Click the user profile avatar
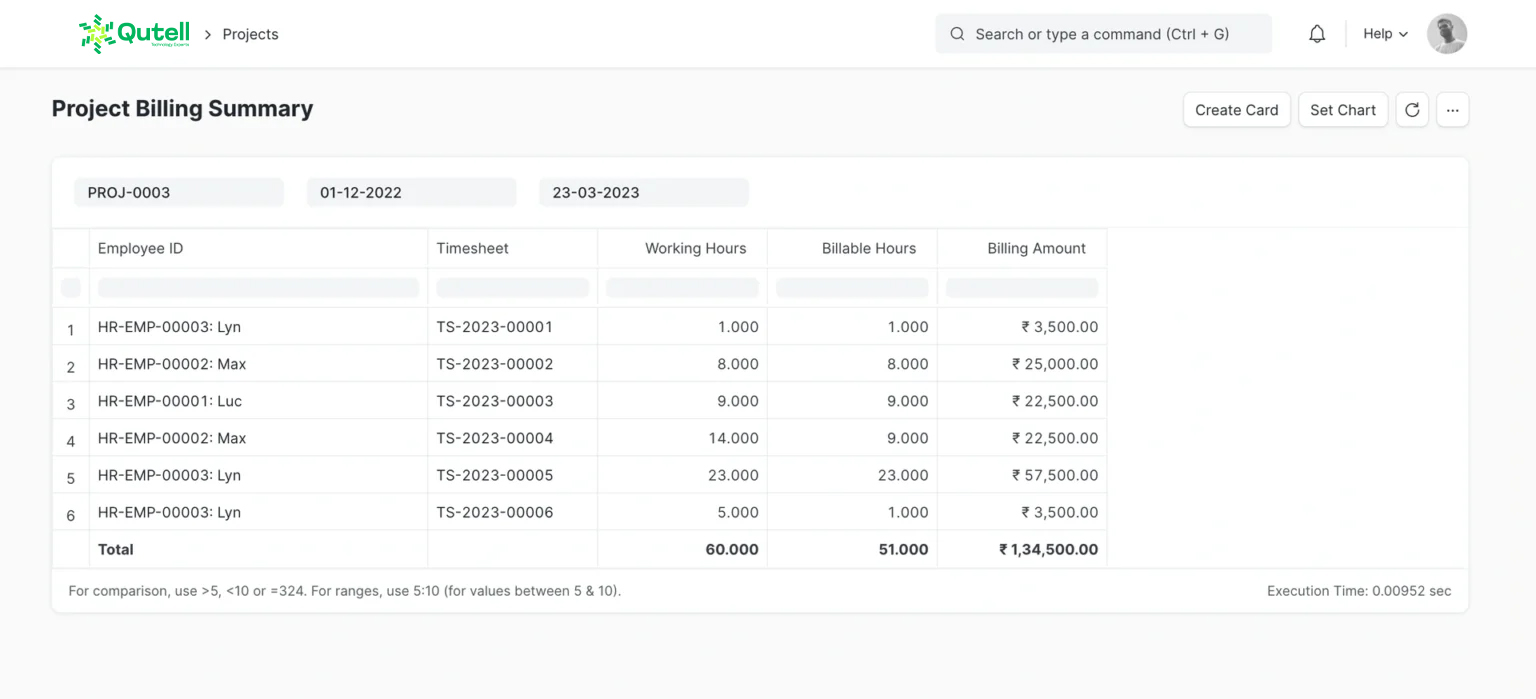Screen dimensions: 1536x699 [x=1446, y=34]
